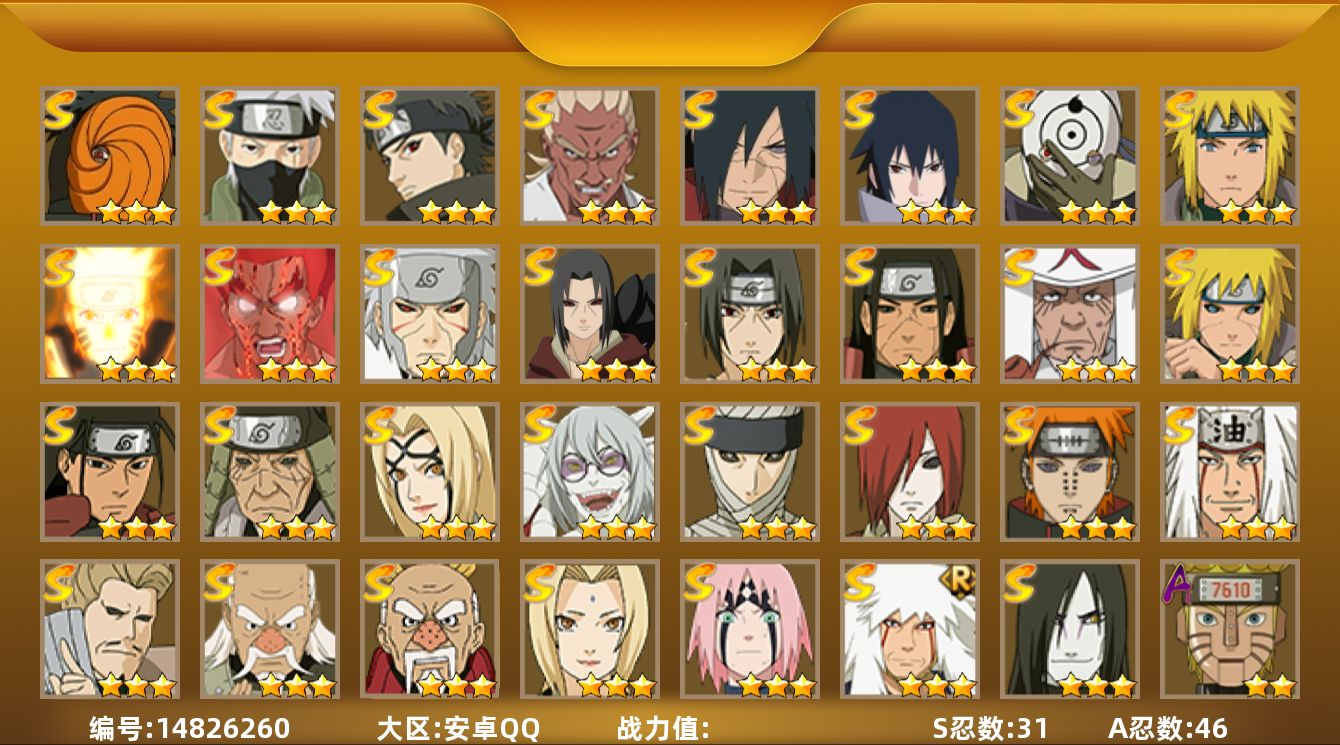The width and height of the screenshot is (1340, 745).
Task: Select the pale long black-haired Orochimaru card
Action: coord(1070,629)
